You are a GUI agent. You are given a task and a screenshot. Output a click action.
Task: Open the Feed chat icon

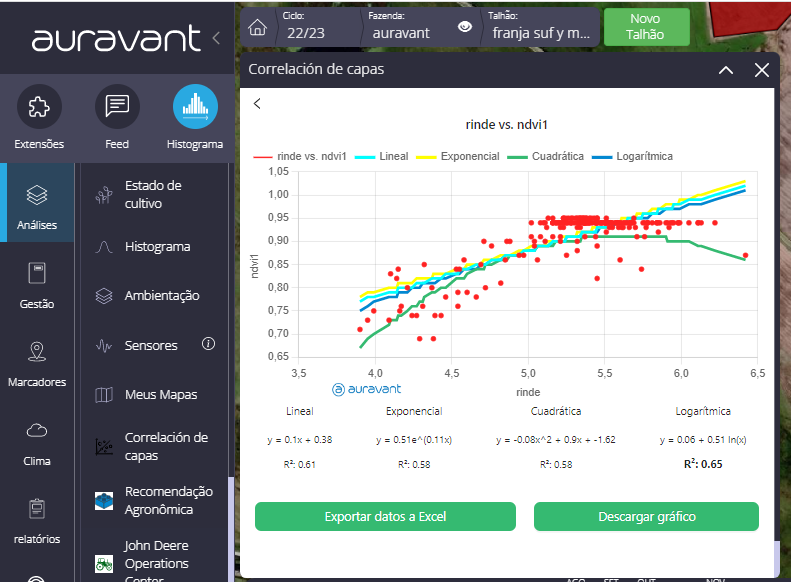tap(117, 106)
